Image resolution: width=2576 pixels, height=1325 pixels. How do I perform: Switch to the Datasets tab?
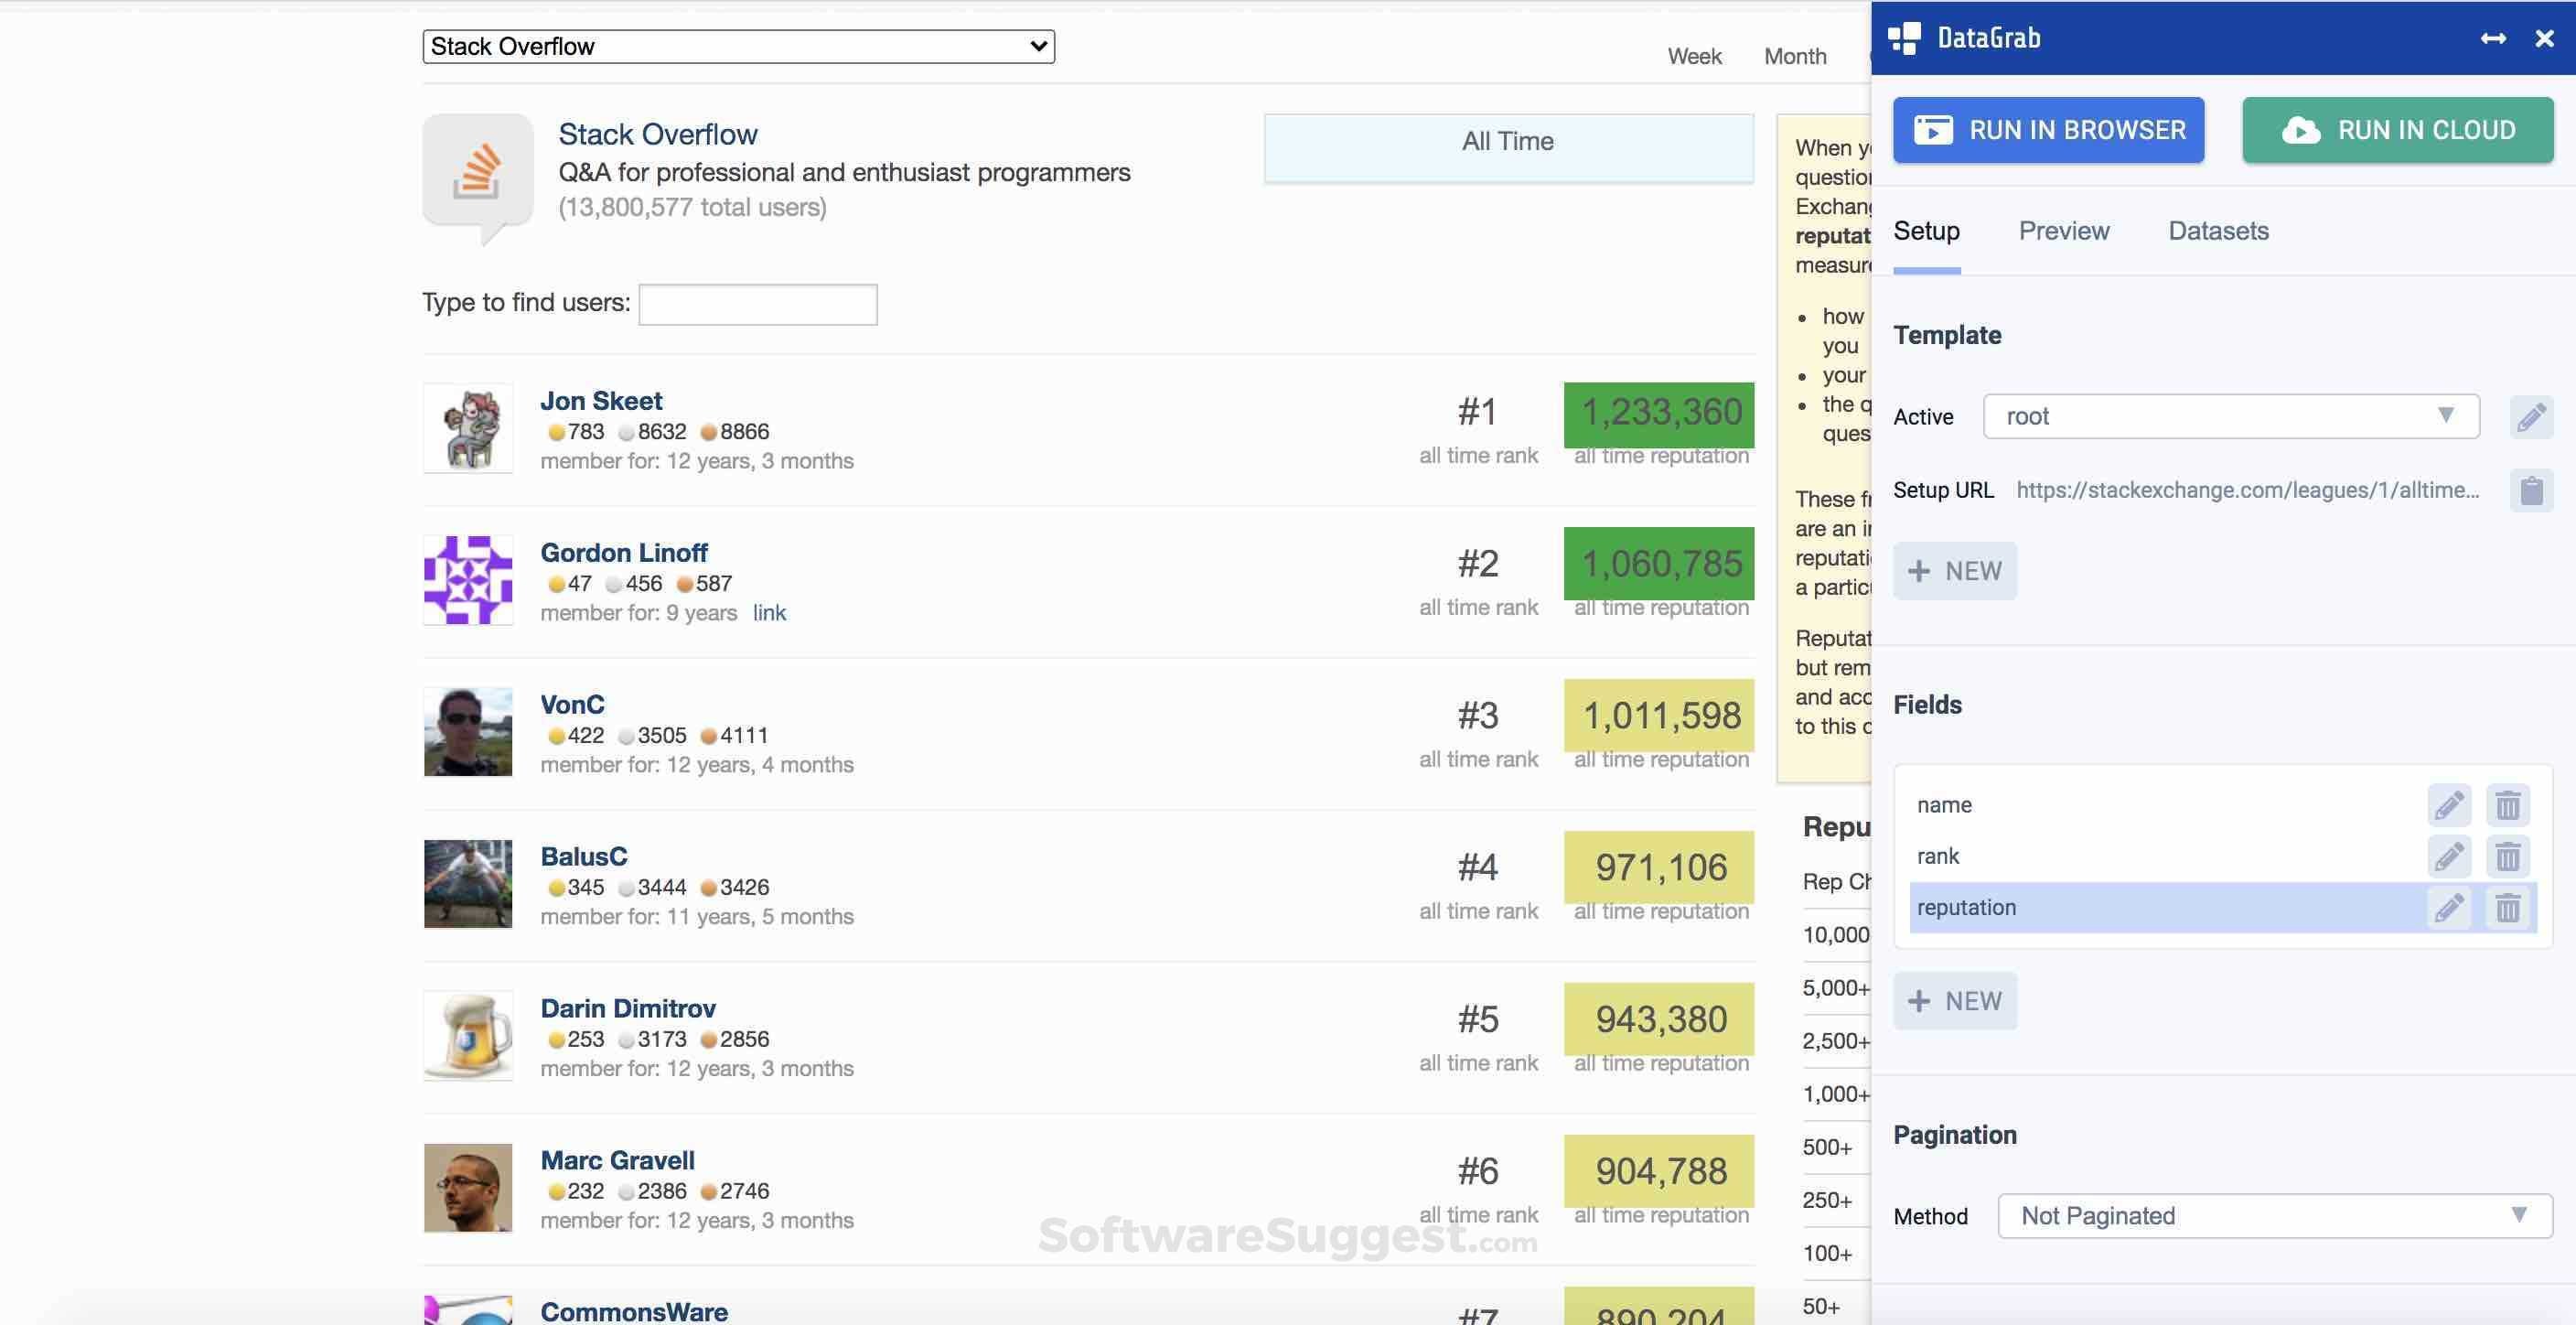[2218, 230]
